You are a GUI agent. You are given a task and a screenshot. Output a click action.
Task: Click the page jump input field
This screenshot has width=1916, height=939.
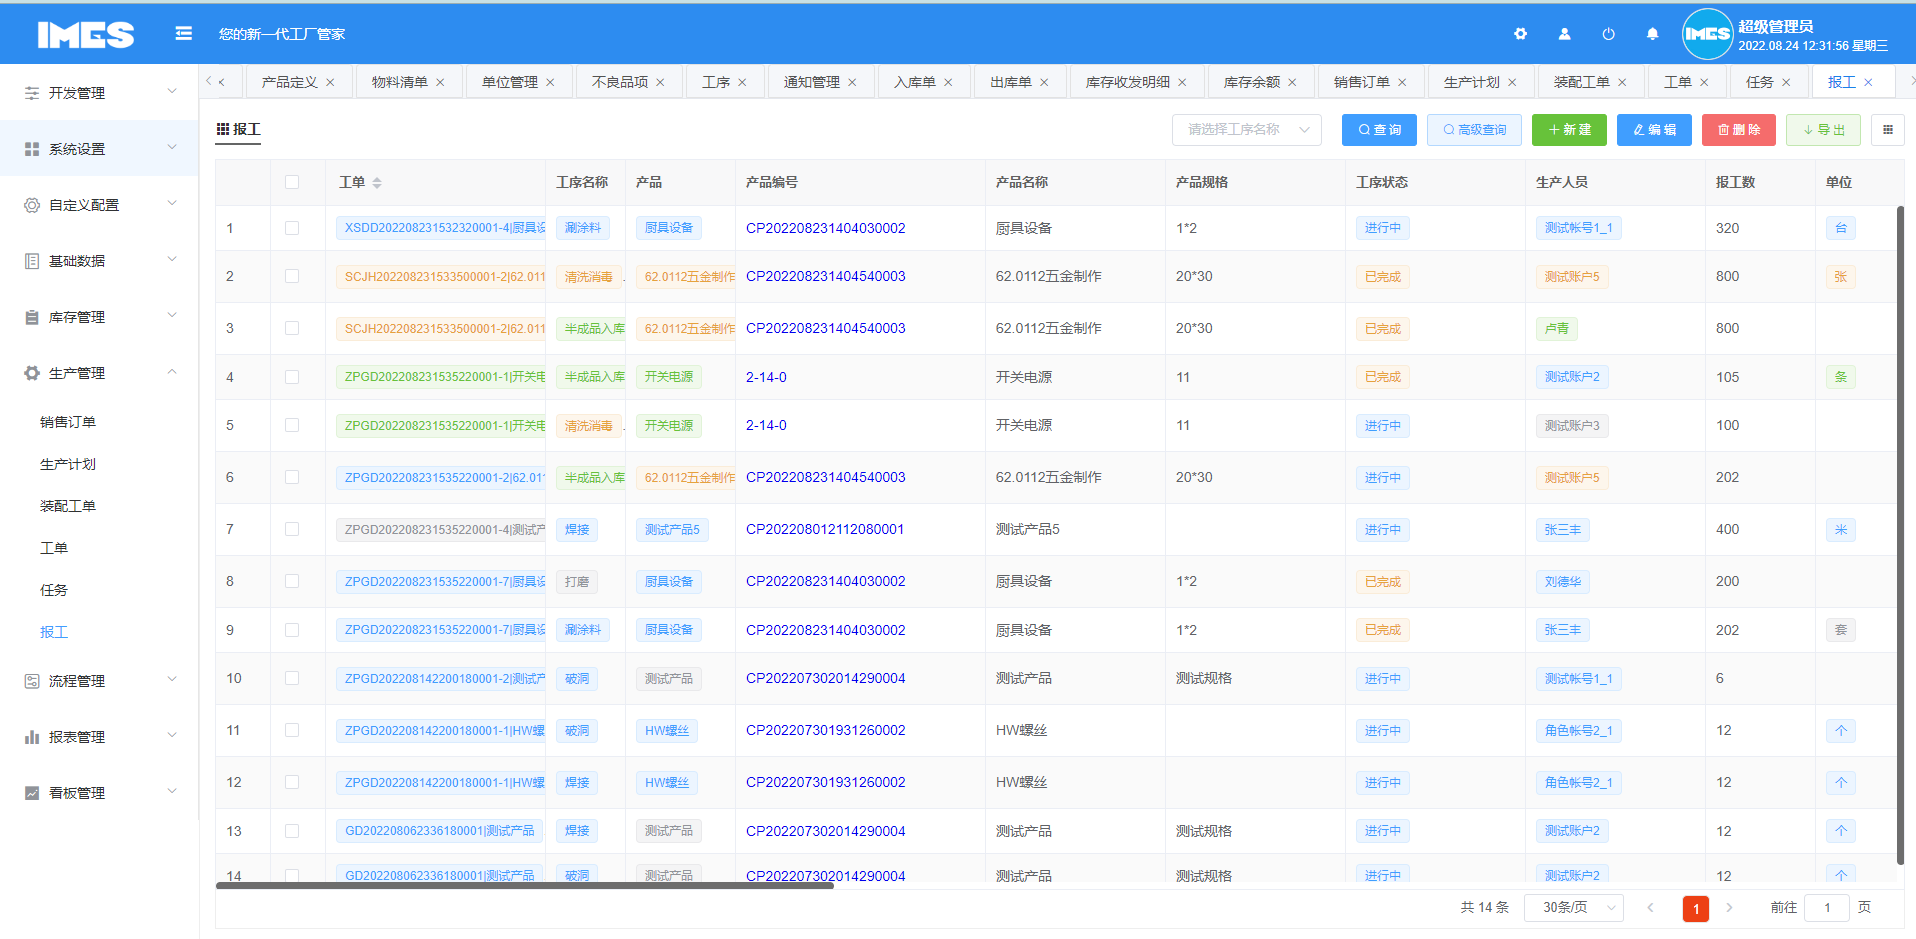pyautogui.click(x=1827, y=908)
